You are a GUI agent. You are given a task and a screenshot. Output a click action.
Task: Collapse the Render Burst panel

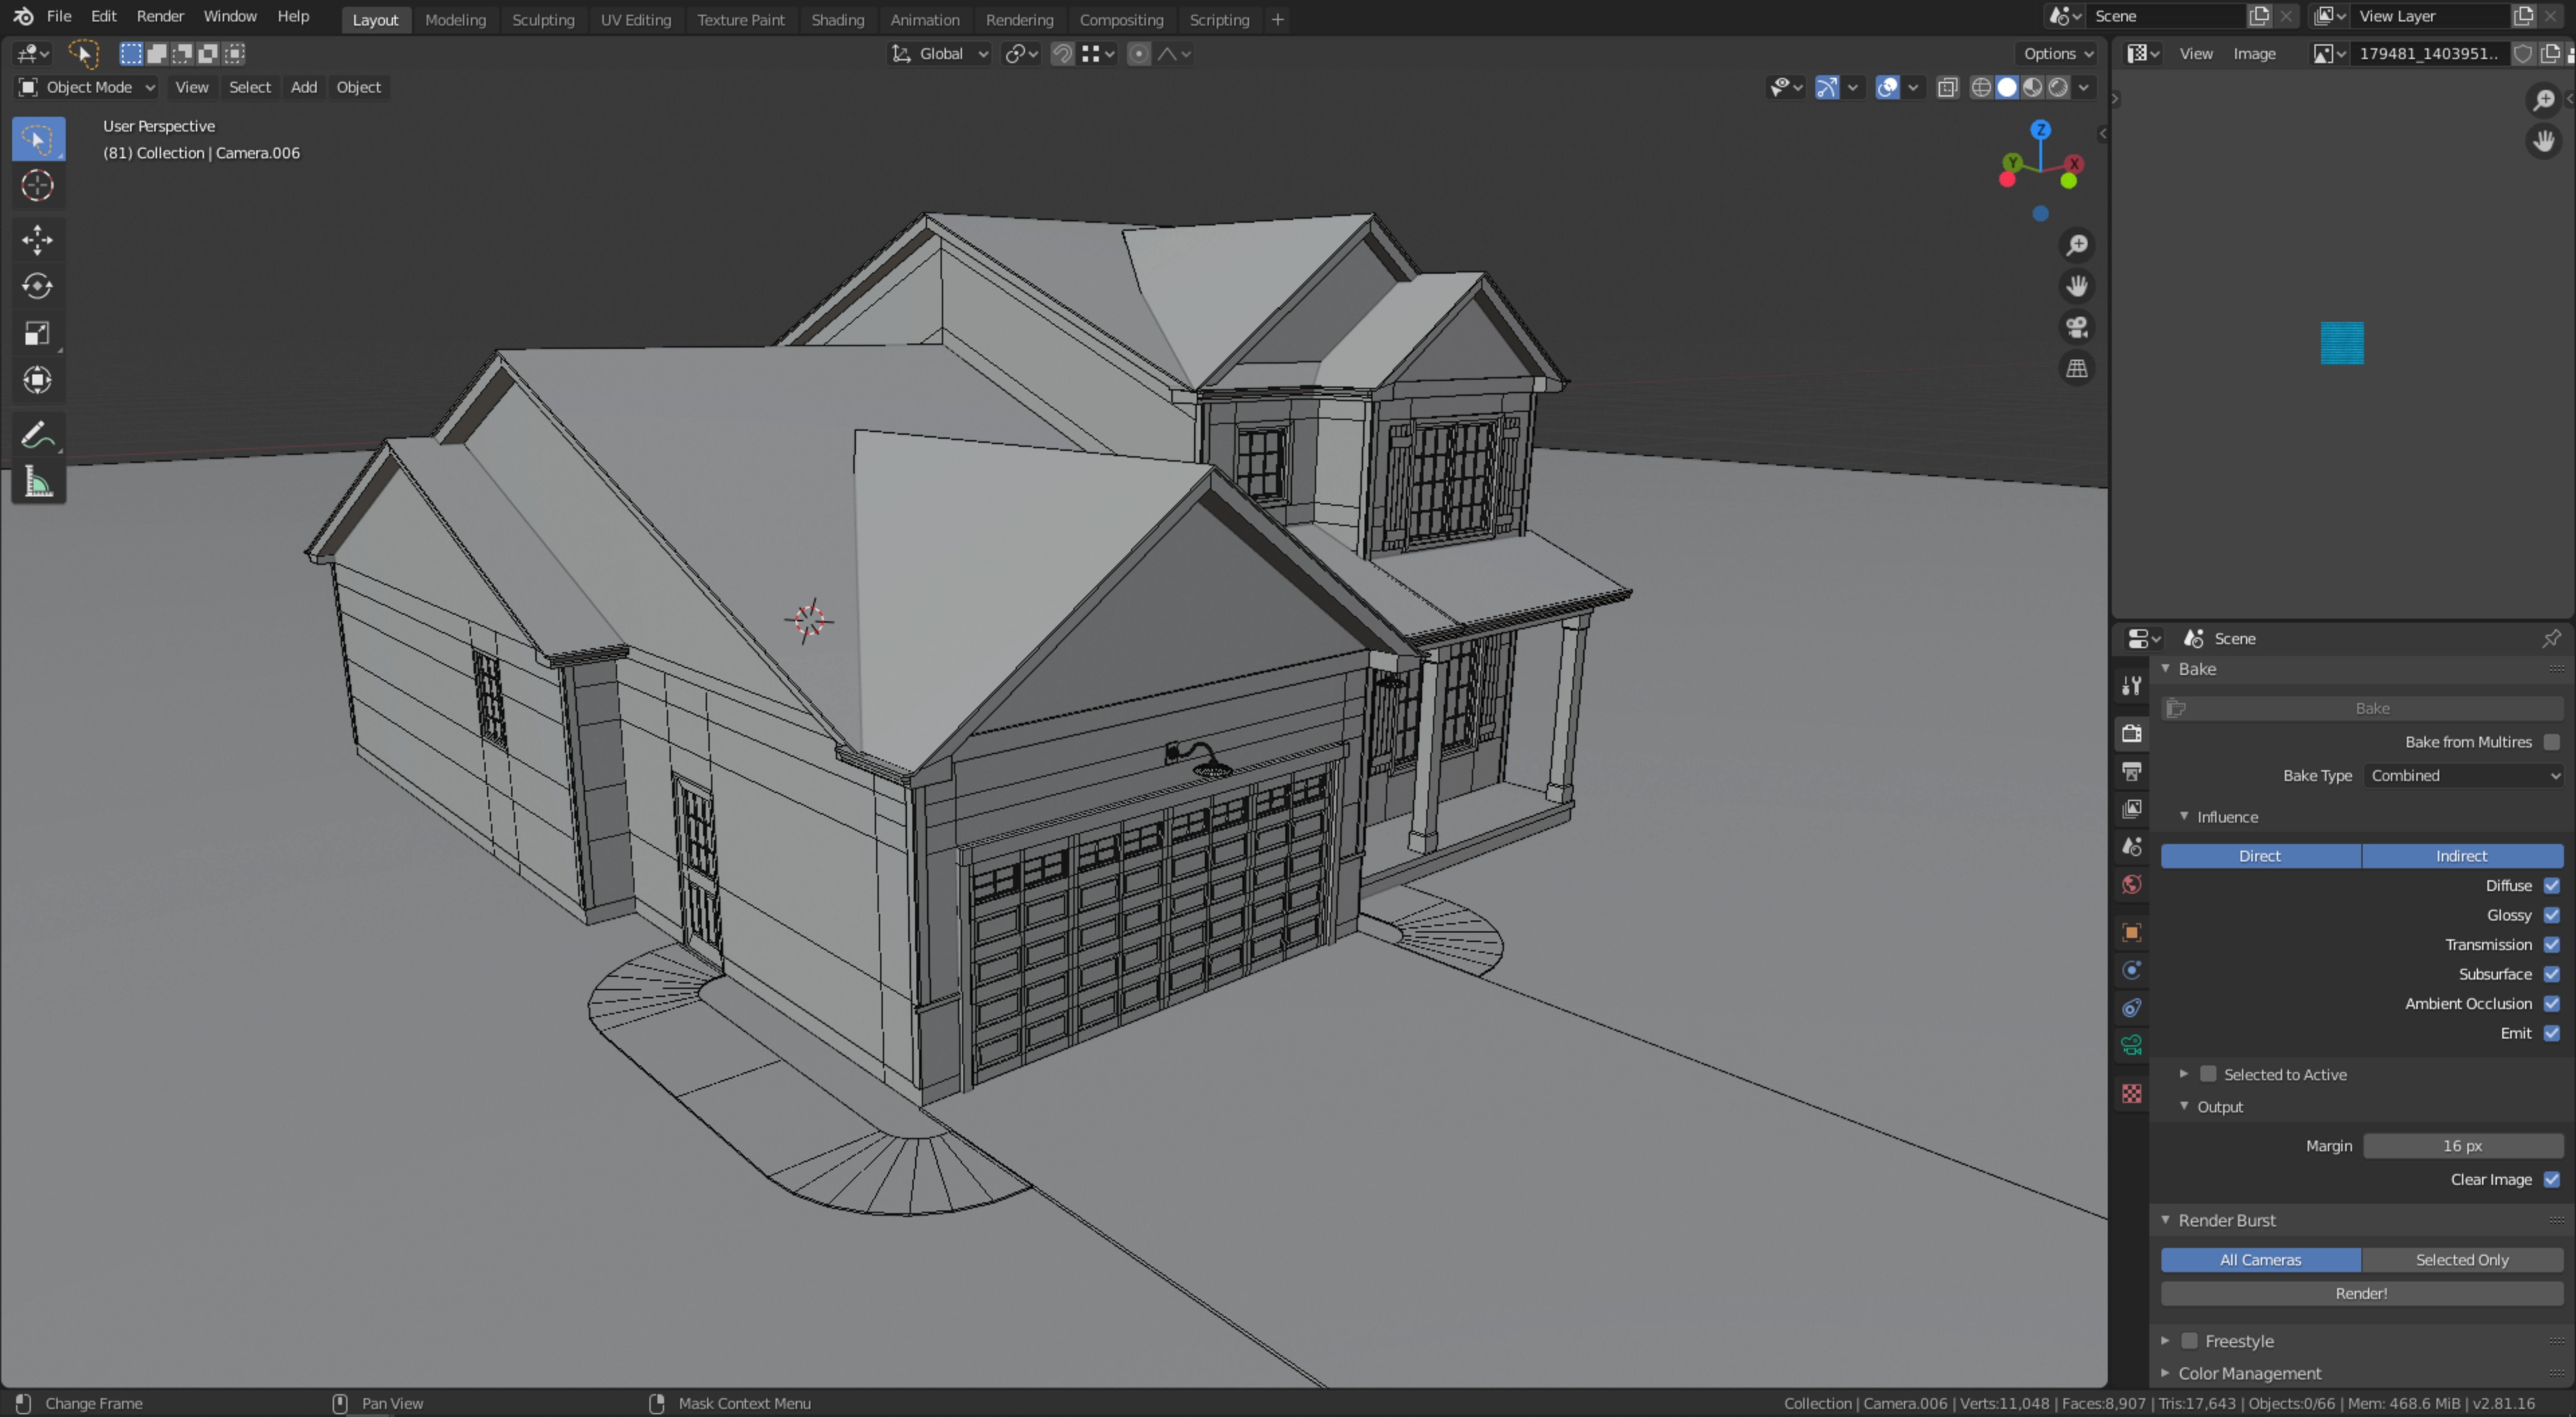[x=2166, y=1220]
